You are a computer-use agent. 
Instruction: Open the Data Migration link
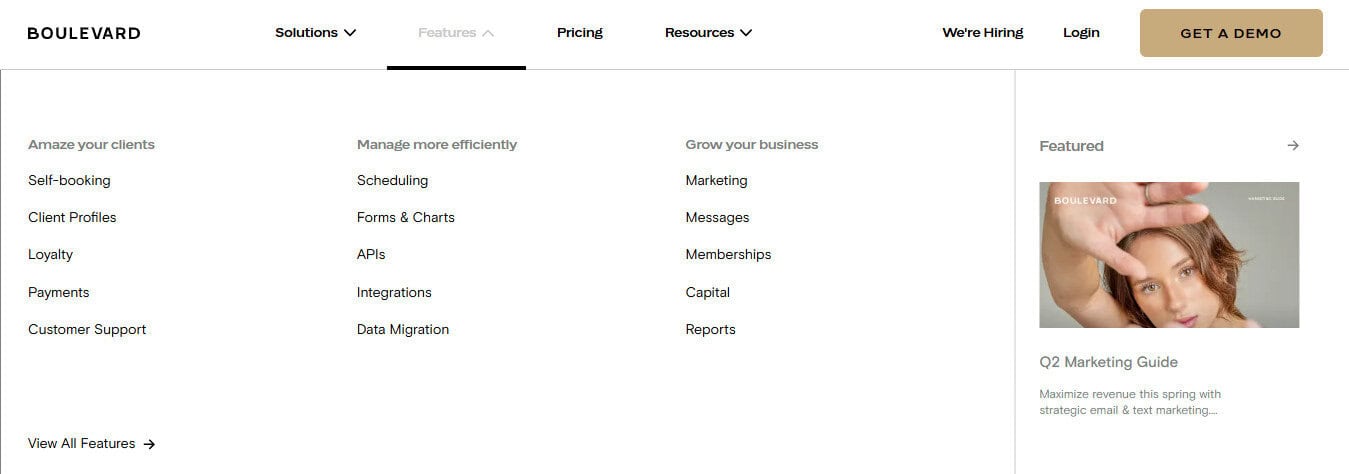click(403, 330)
